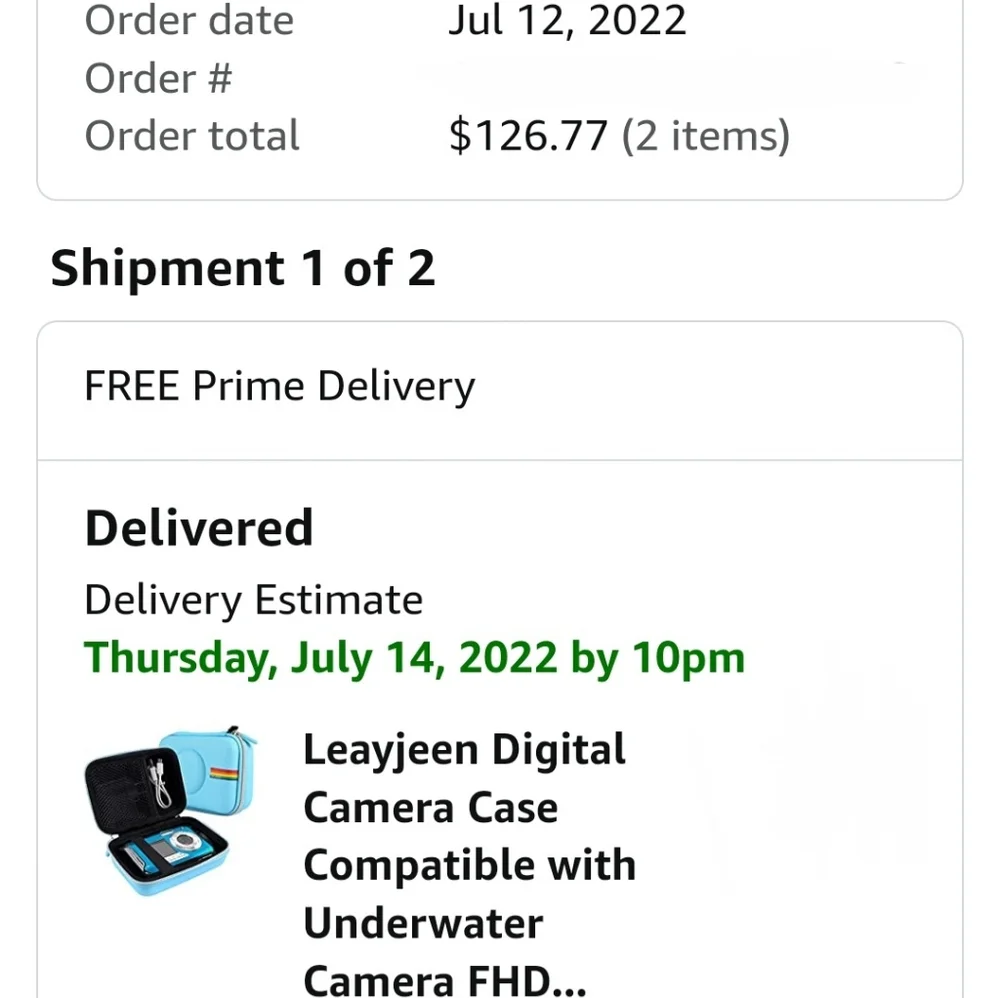Open the Leayjeen camera case product thumbnail
This screenshot has width=1000, height=998.
click(x=171, y=811)
